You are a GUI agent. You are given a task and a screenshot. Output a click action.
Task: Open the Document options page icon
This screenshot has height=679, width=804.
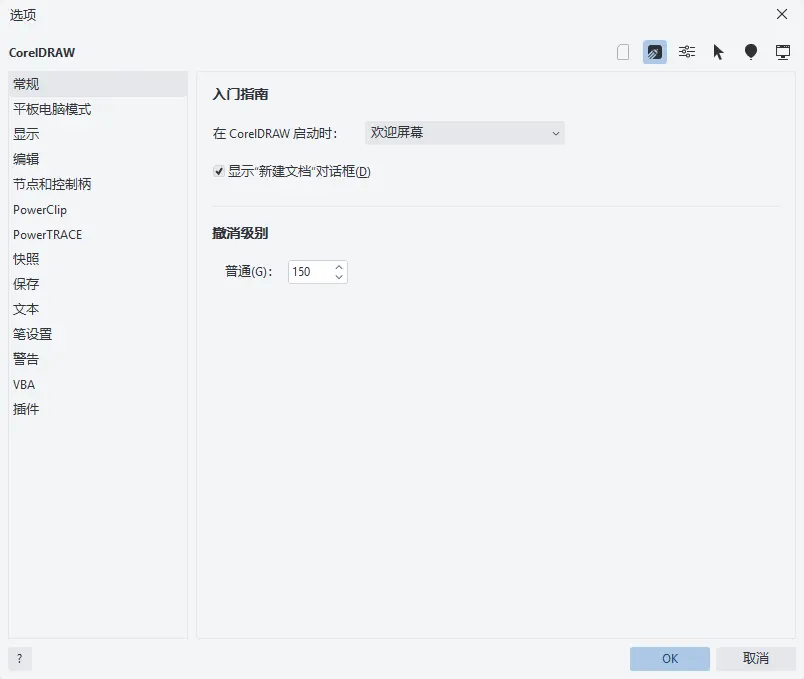623,52
